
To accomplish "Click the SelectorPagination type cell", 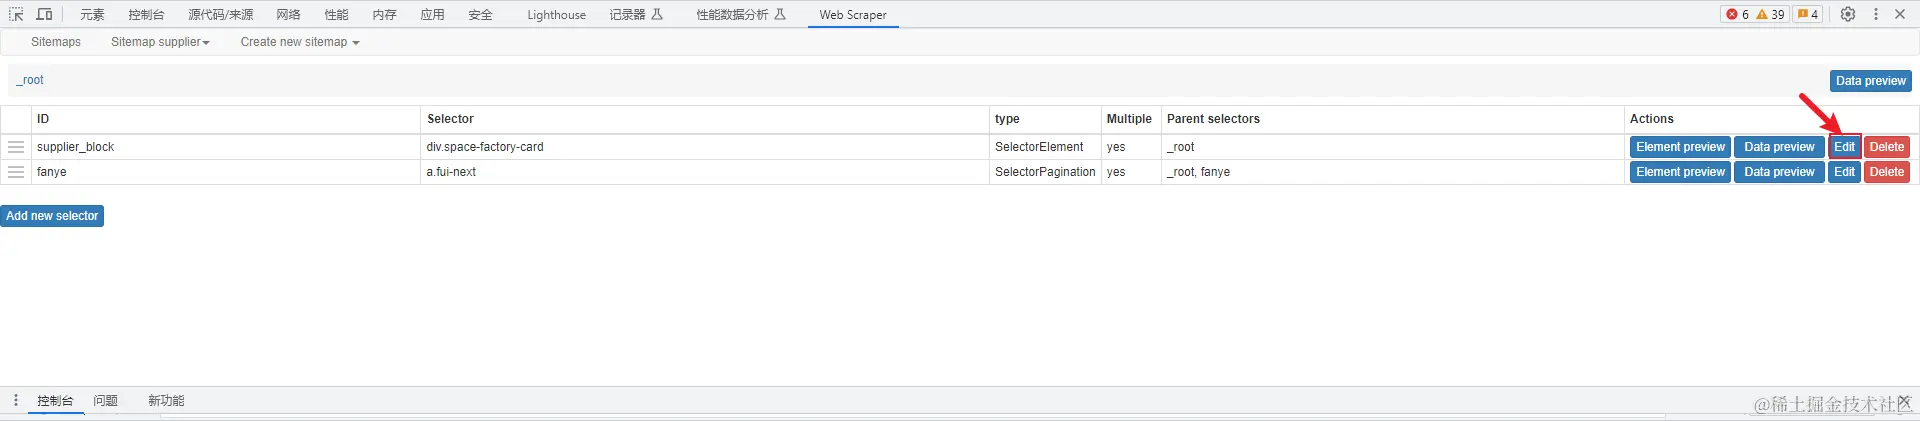I will 1045,172.
